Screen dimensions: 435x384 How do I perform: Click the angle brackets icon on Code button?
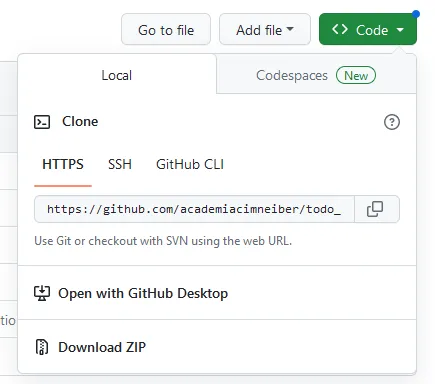click(340, 29)
